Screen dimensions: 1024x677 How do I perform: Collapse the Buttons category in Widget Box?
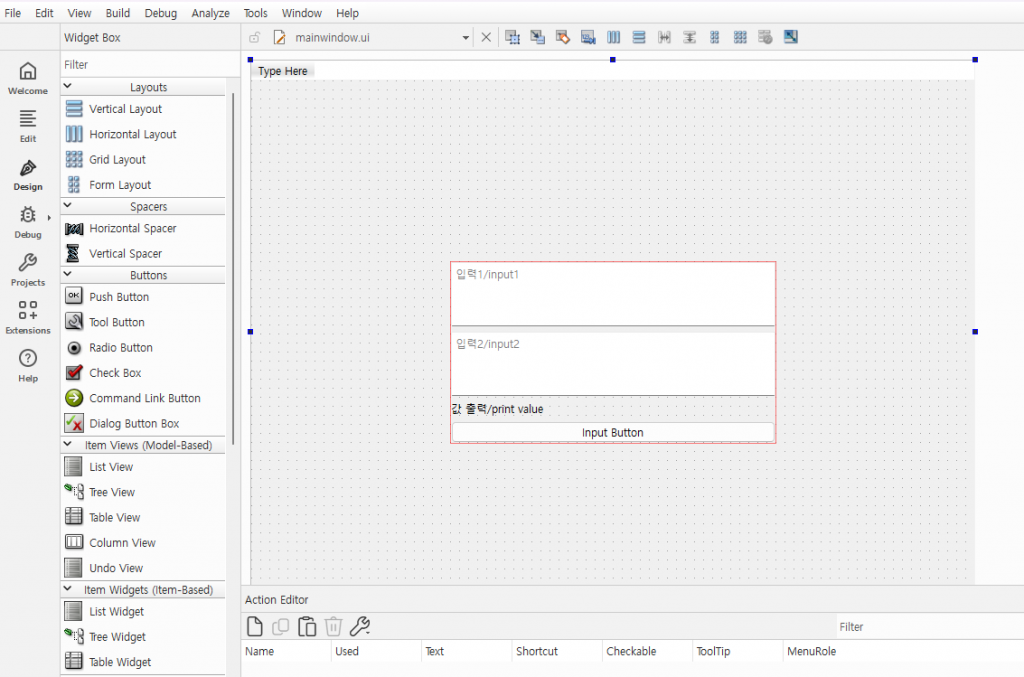(69, 275)
